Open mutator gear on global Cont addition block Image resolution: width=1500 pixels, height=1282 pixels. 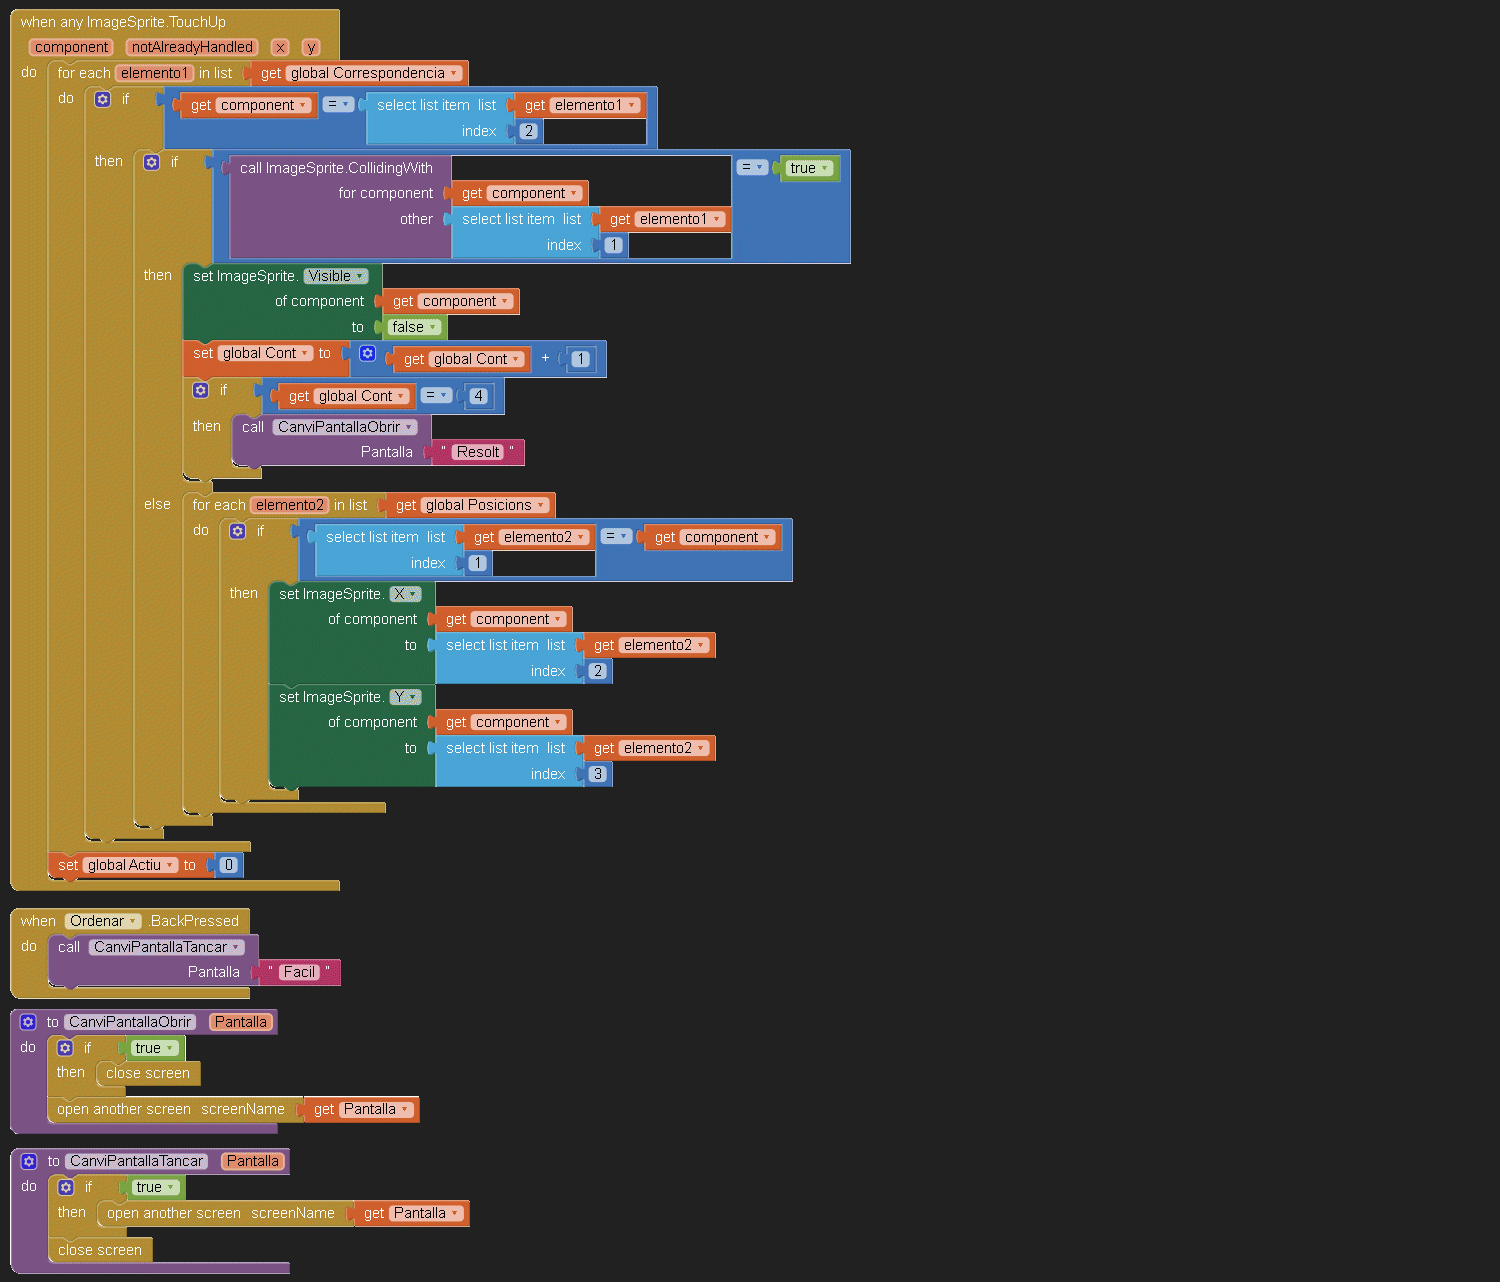(367, 354)
